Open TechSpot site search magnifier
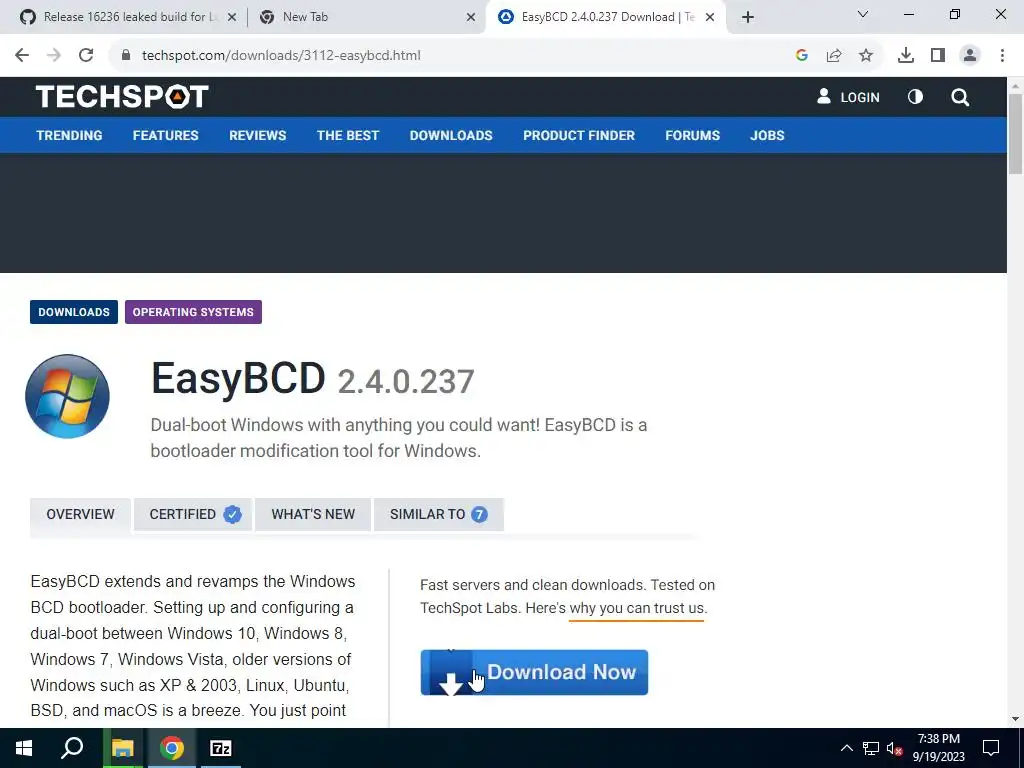The width and height of the screenshot is (1024, 768). coord(960,97)
